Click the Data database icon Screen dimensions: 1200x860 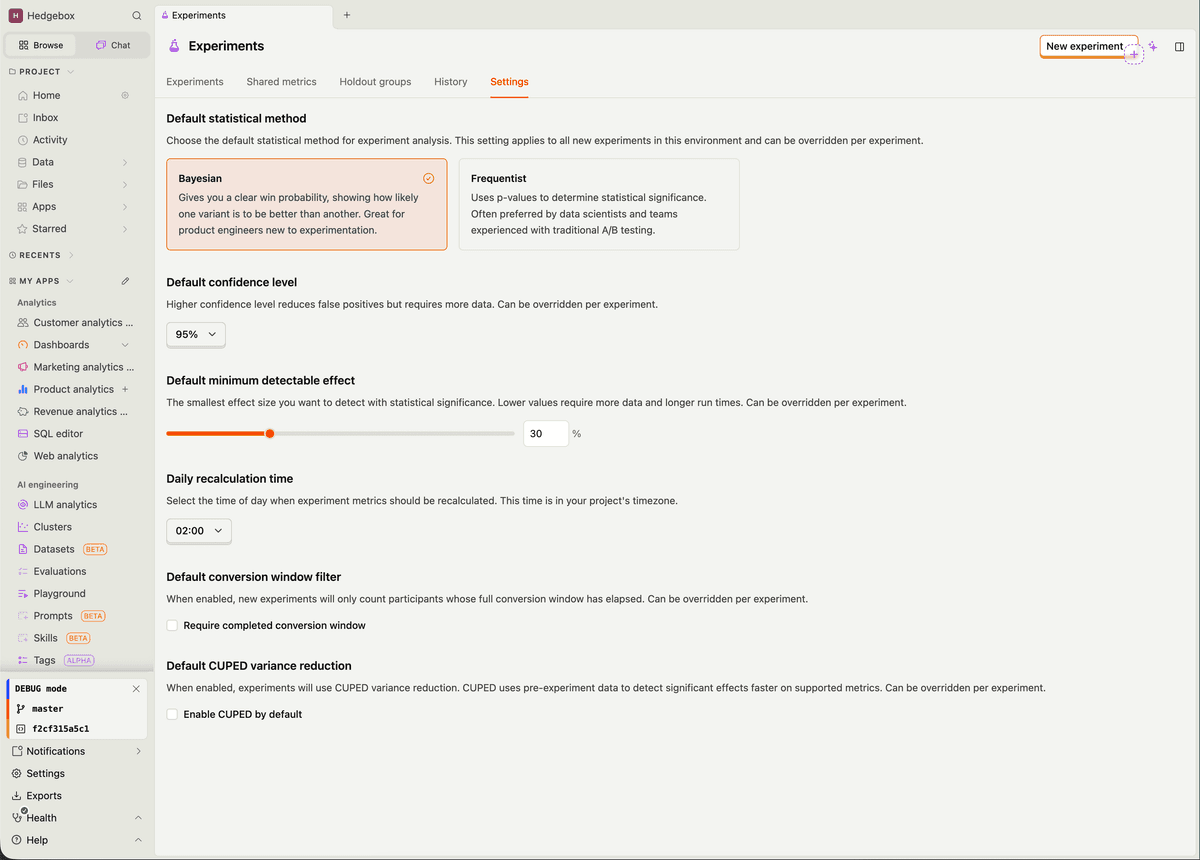click(x=23, y=162)
